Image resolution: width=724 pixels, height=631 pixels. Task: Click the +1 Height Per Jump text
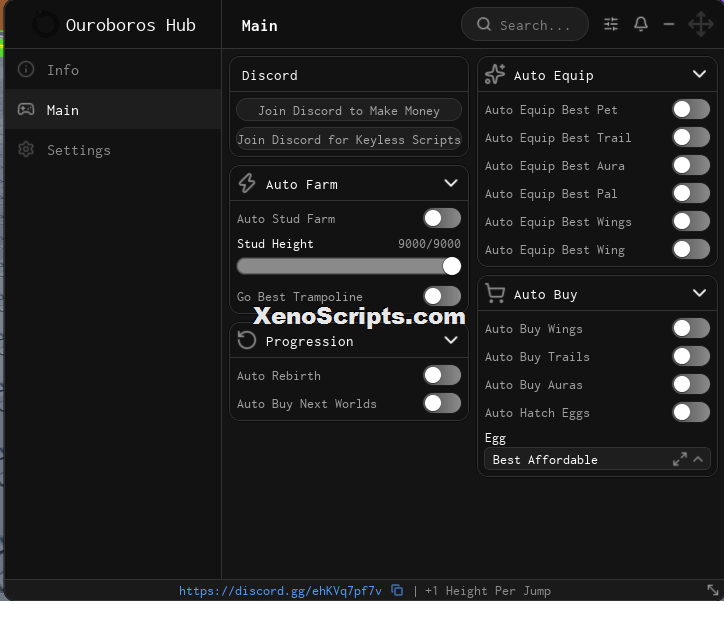(x=488, y=590)
